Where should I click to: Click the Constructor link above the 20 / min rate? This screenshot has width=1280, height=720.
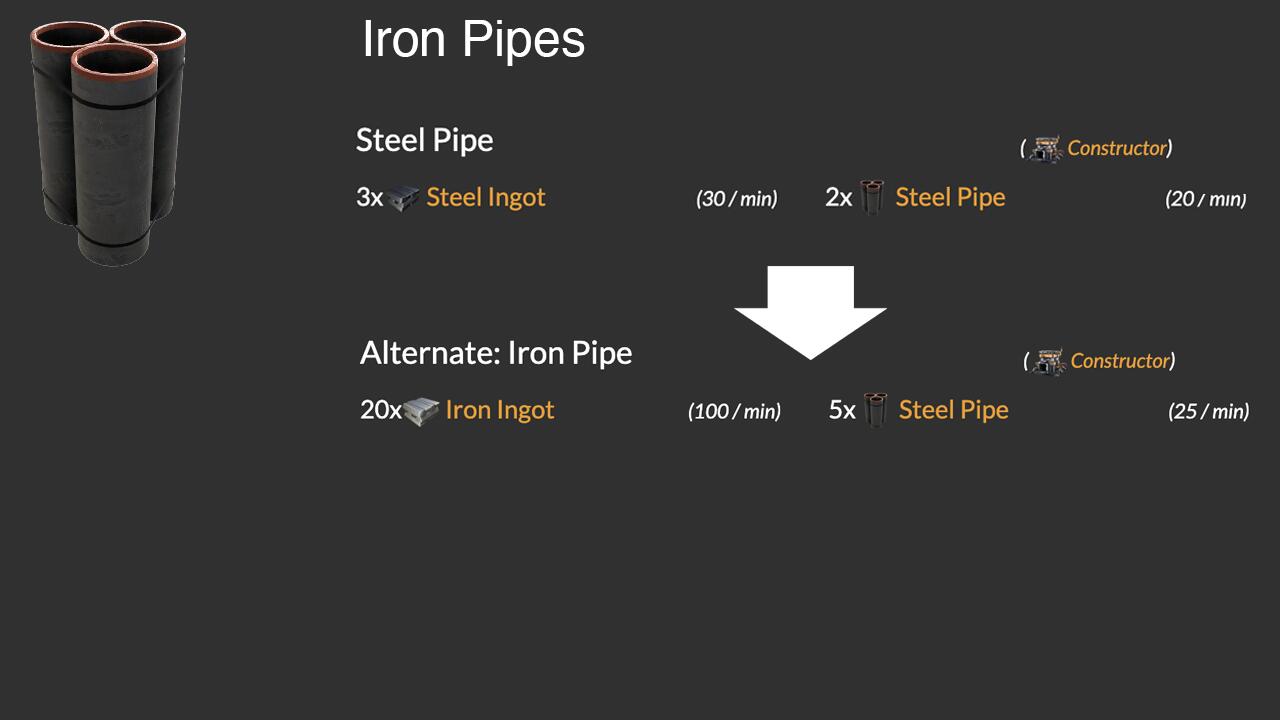[x=1117, y=148]
